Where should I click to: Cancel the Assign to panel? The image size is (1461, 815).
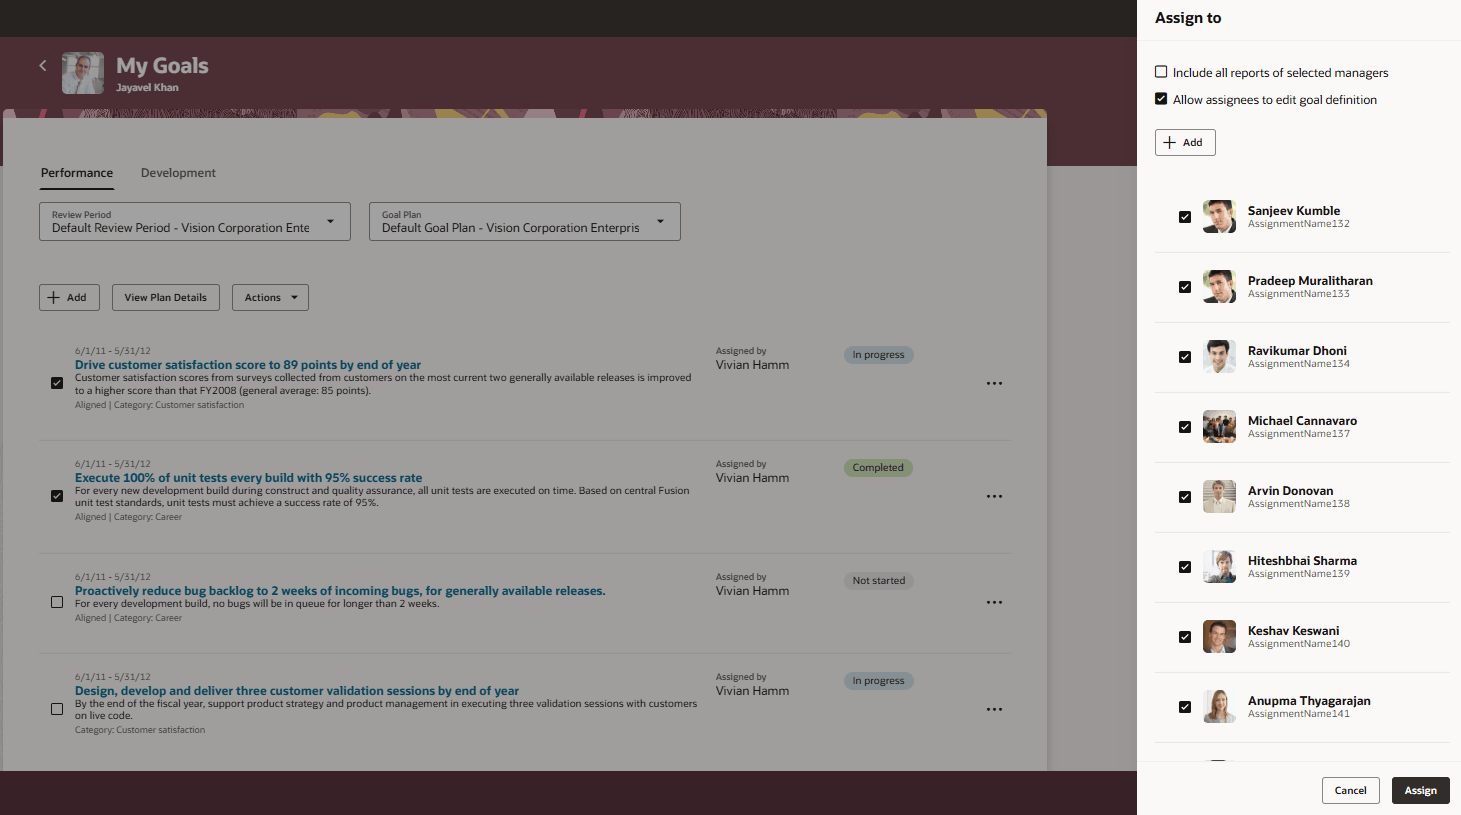[x=1350, y=791]
